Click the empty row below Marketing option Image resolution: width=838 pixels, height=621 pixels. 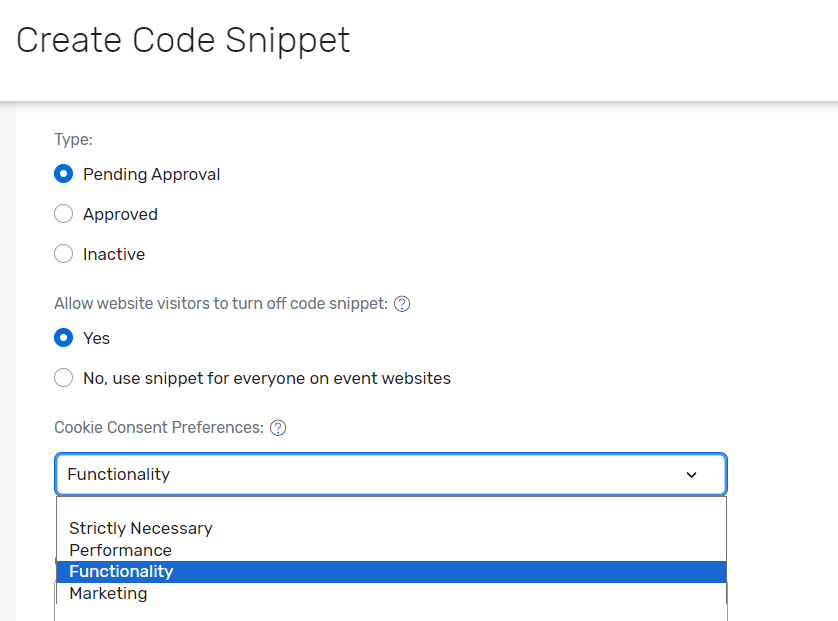tap(390, 612)
